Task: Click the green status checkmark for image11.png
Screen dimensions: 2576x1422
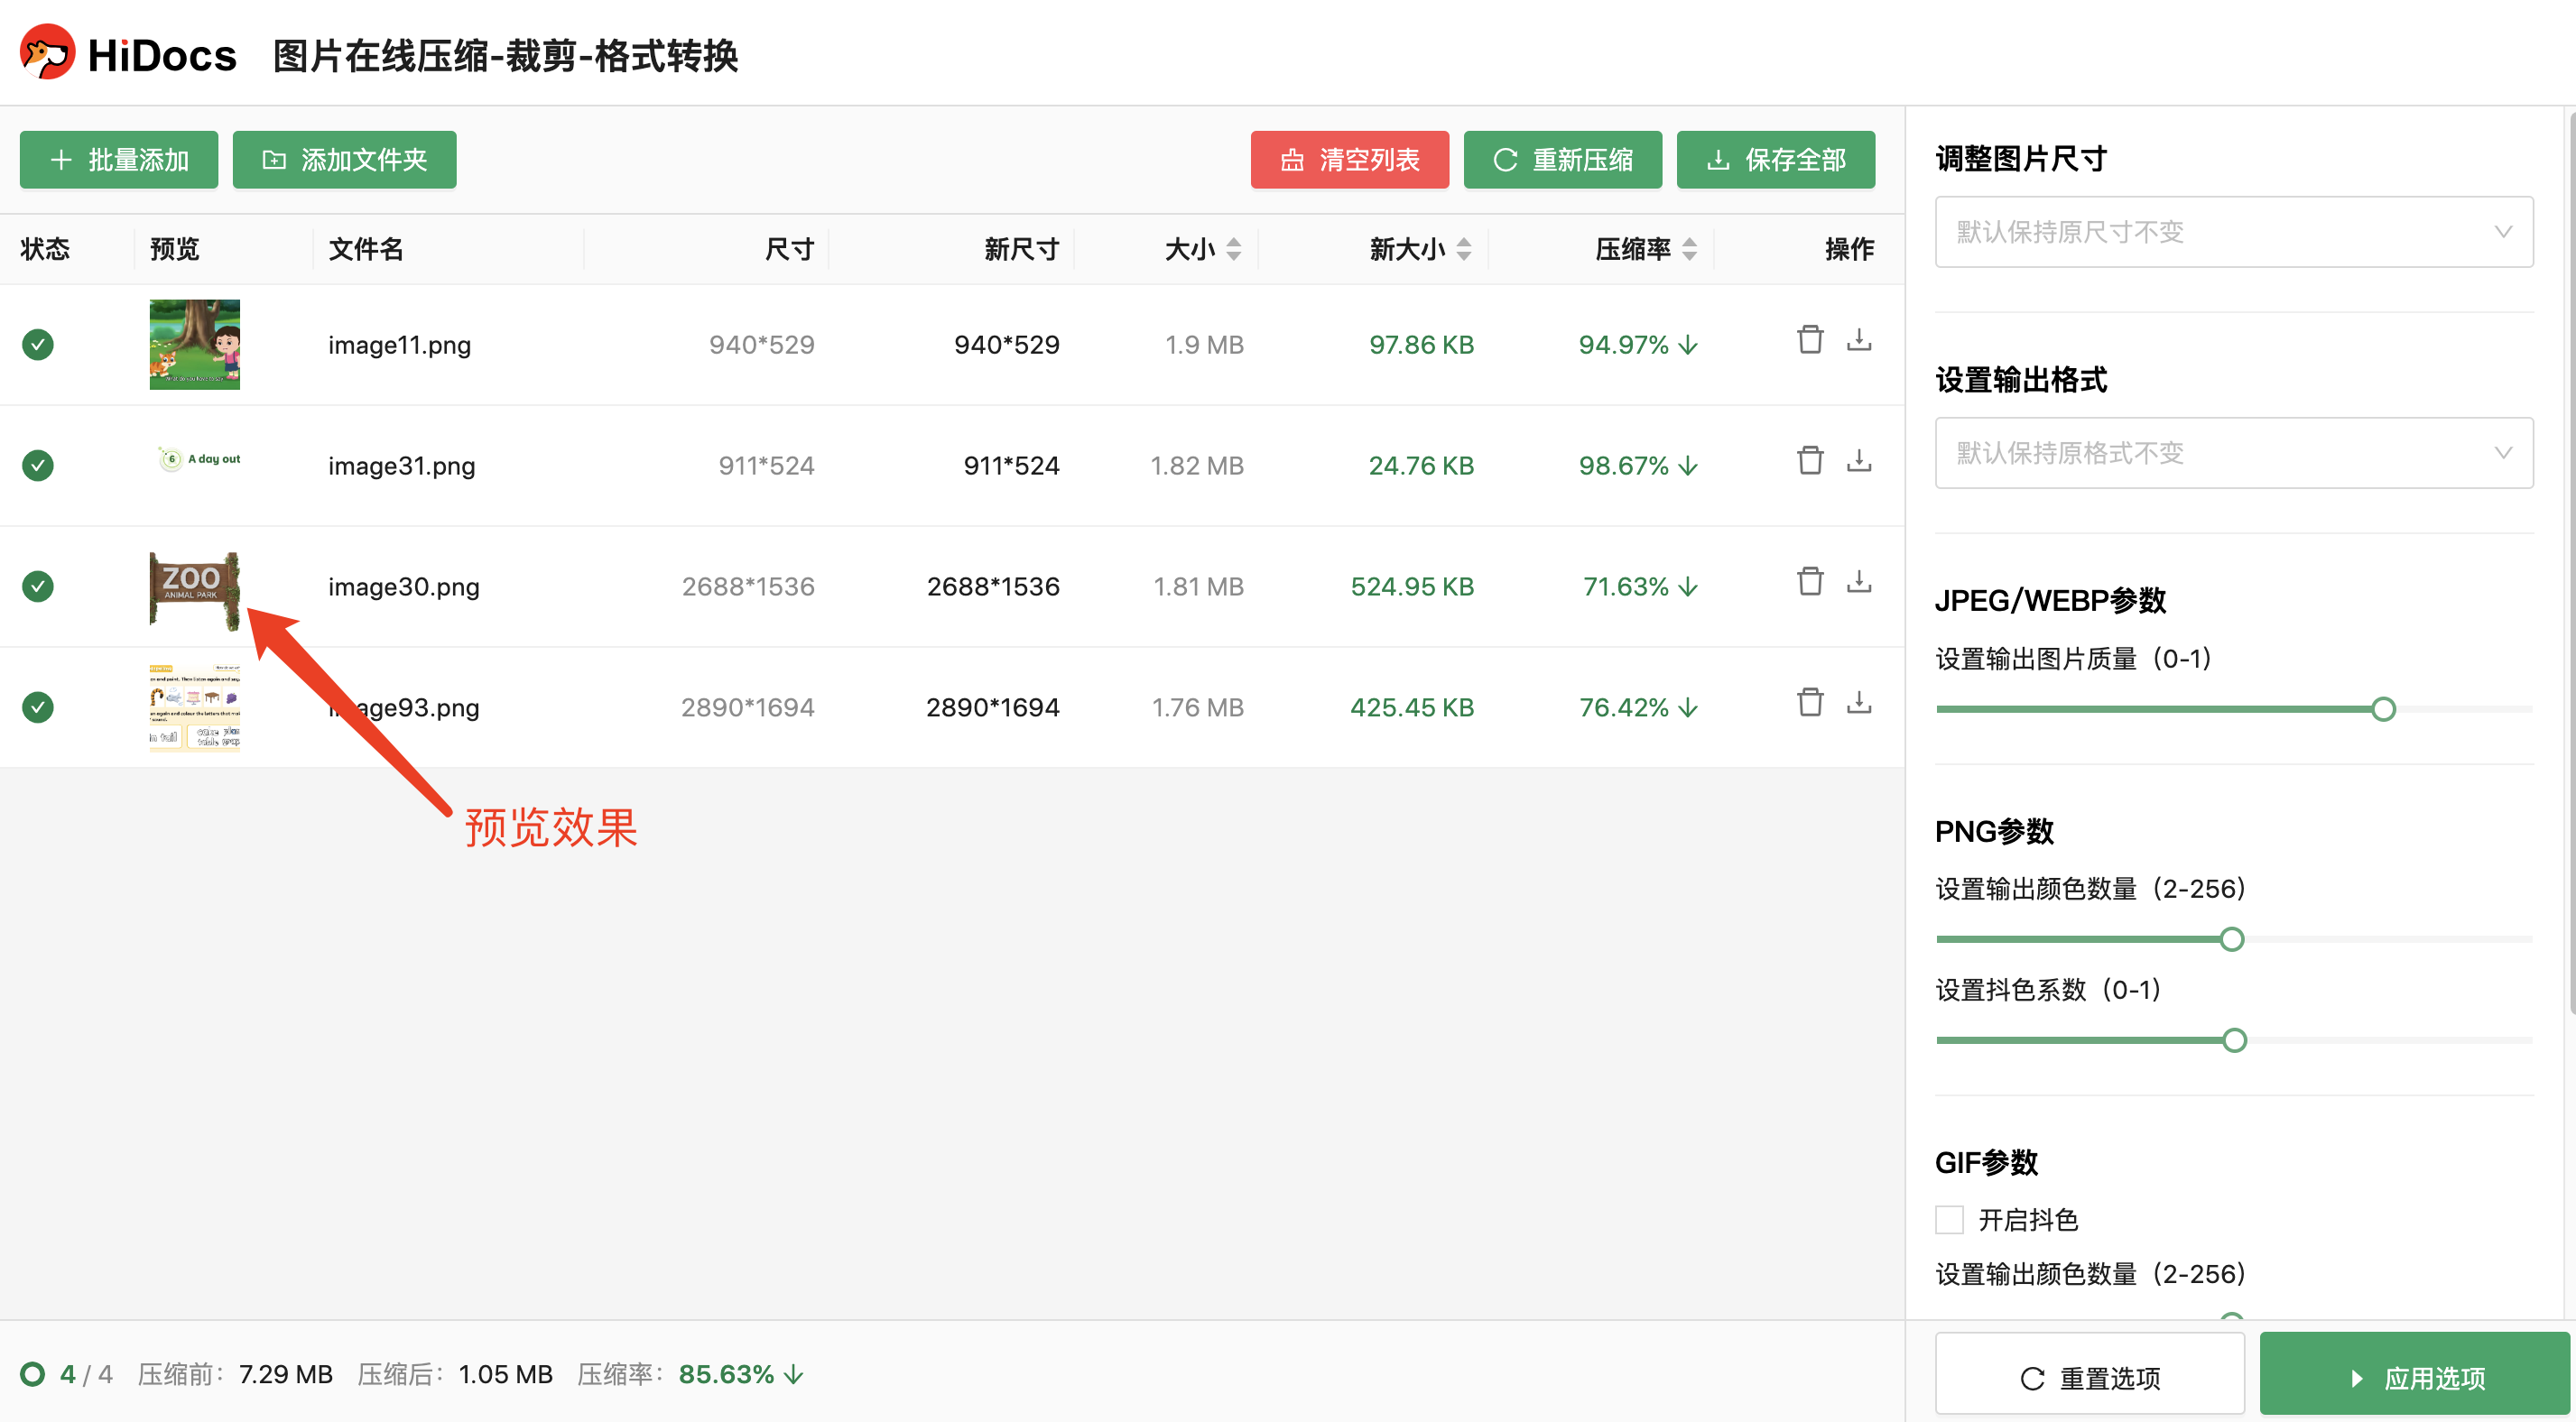Action: [x=38, y=345]
